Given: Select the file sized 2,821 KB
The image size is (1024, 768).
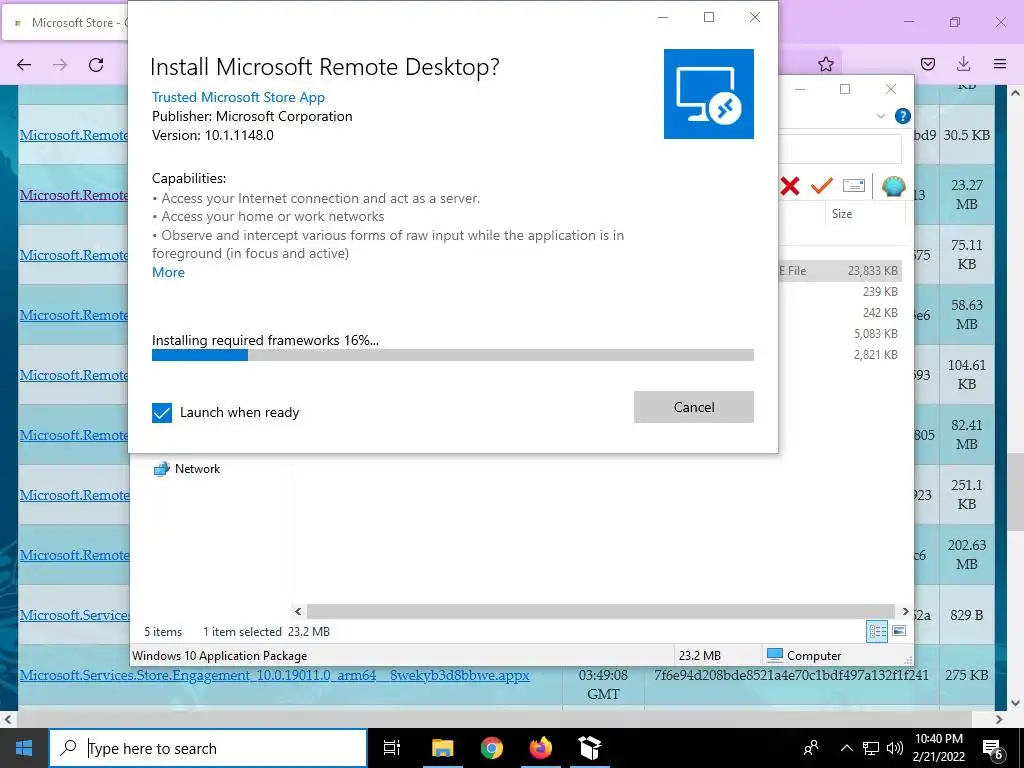Looking at the screenshot, I should coord(876,355).
